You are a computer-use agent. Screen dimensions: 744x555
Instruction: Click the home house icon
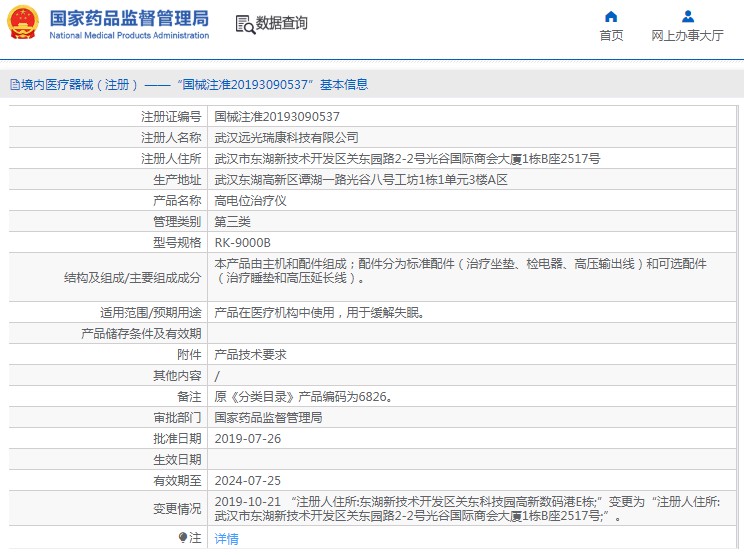611,17
